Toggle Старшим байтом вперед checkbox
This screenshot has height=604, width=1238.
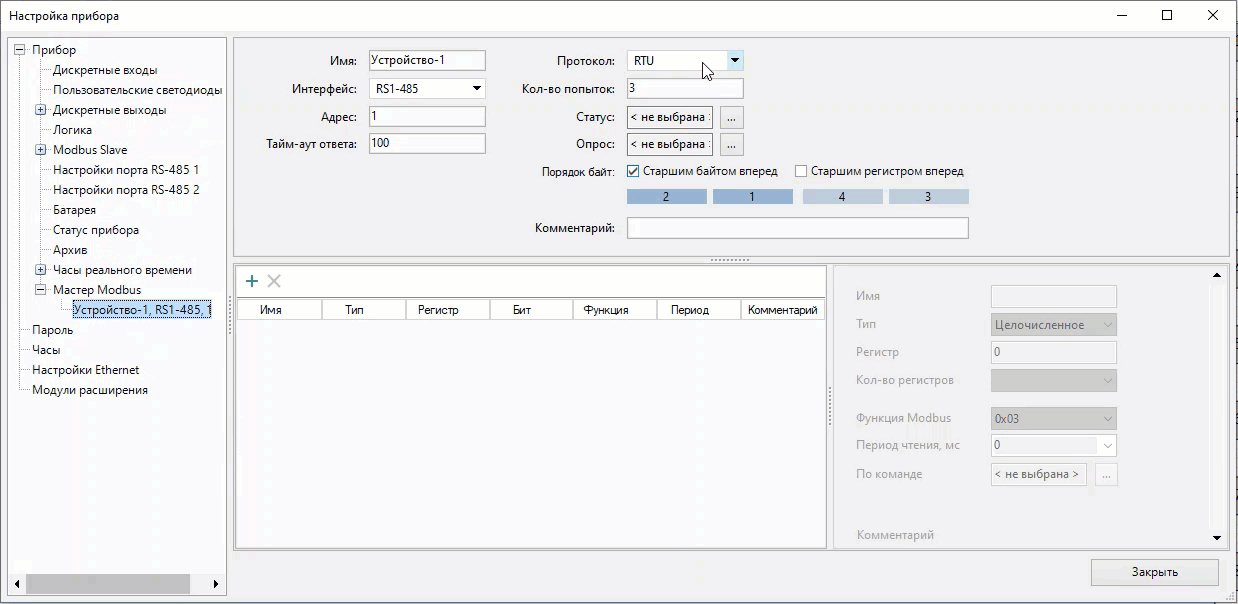point(633,171)
